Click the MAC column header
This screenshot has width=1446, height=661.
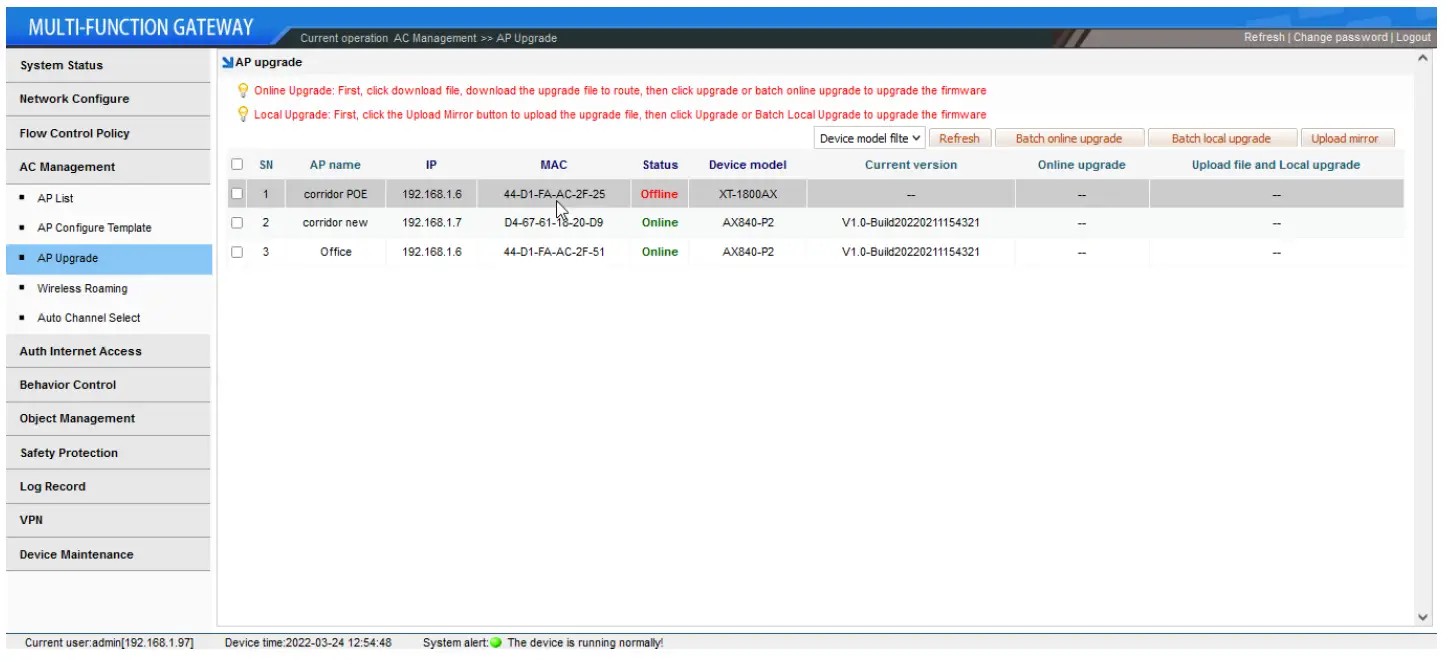[553, 165]
